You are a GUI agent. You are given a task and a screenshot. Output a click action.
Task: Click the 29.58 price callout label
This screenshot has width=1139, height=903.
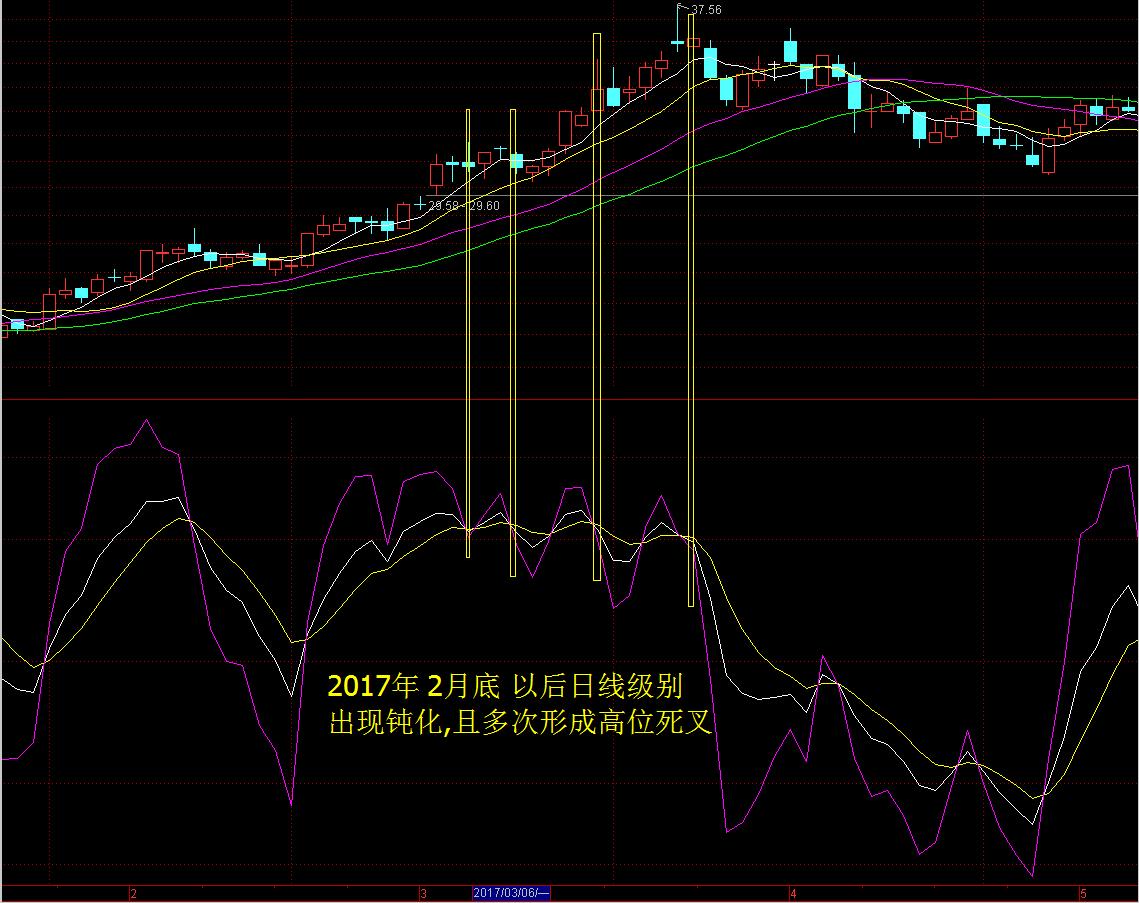coord(443,203)
